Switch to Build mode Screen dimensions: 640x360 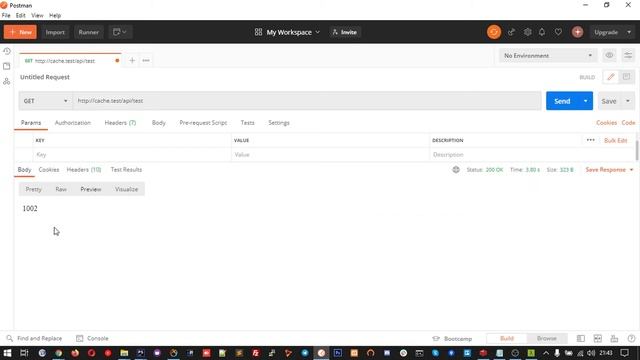pyautogui.click(x=507, y=338)
